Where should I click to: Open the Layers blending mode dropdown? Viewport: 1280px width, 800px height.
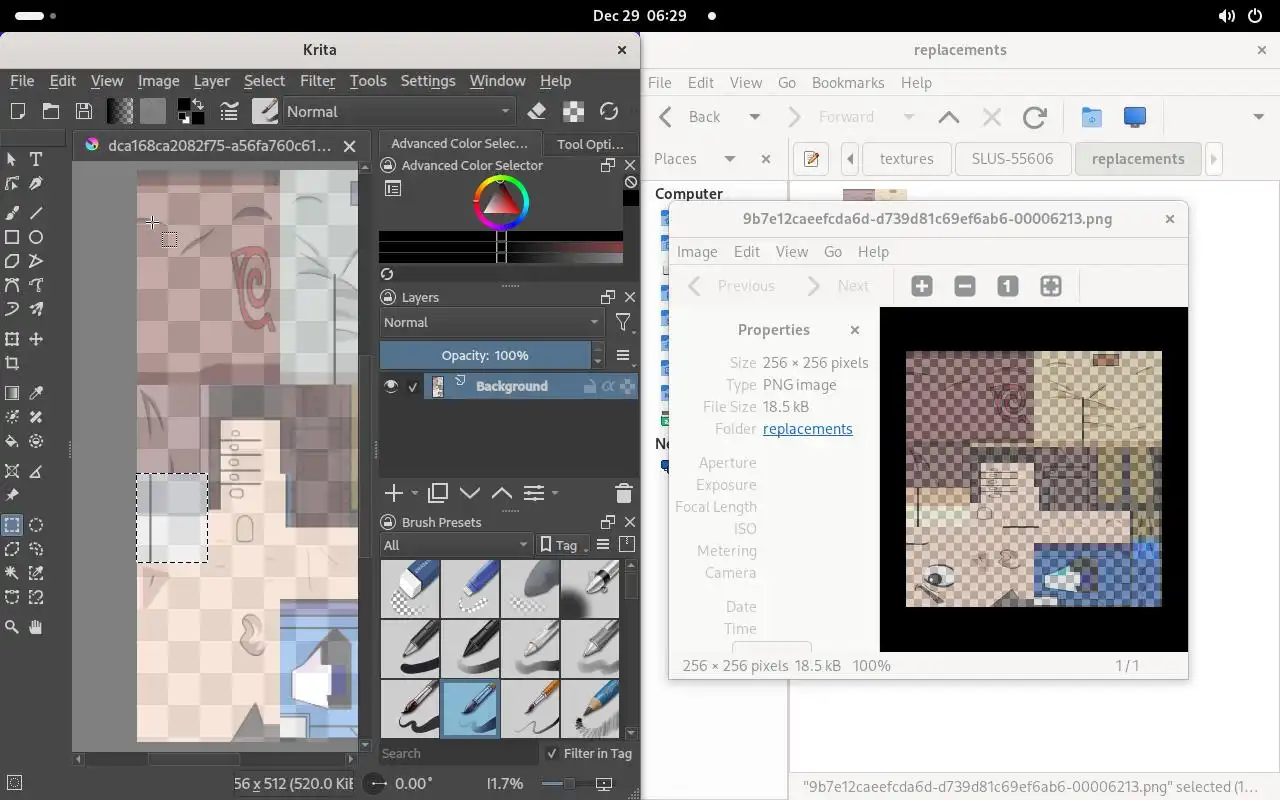pyautogui.click(x=492, y=322)
